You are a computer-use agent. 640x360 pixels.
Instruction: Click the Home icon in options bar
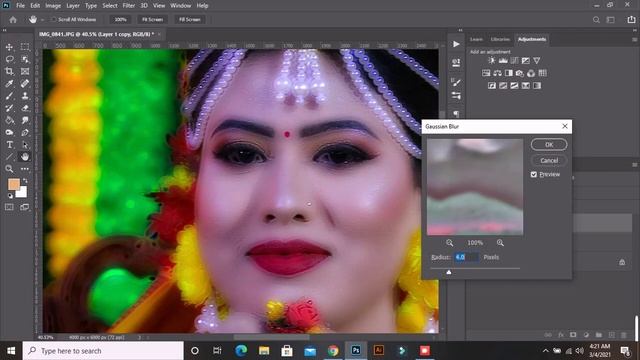[13, 20]
